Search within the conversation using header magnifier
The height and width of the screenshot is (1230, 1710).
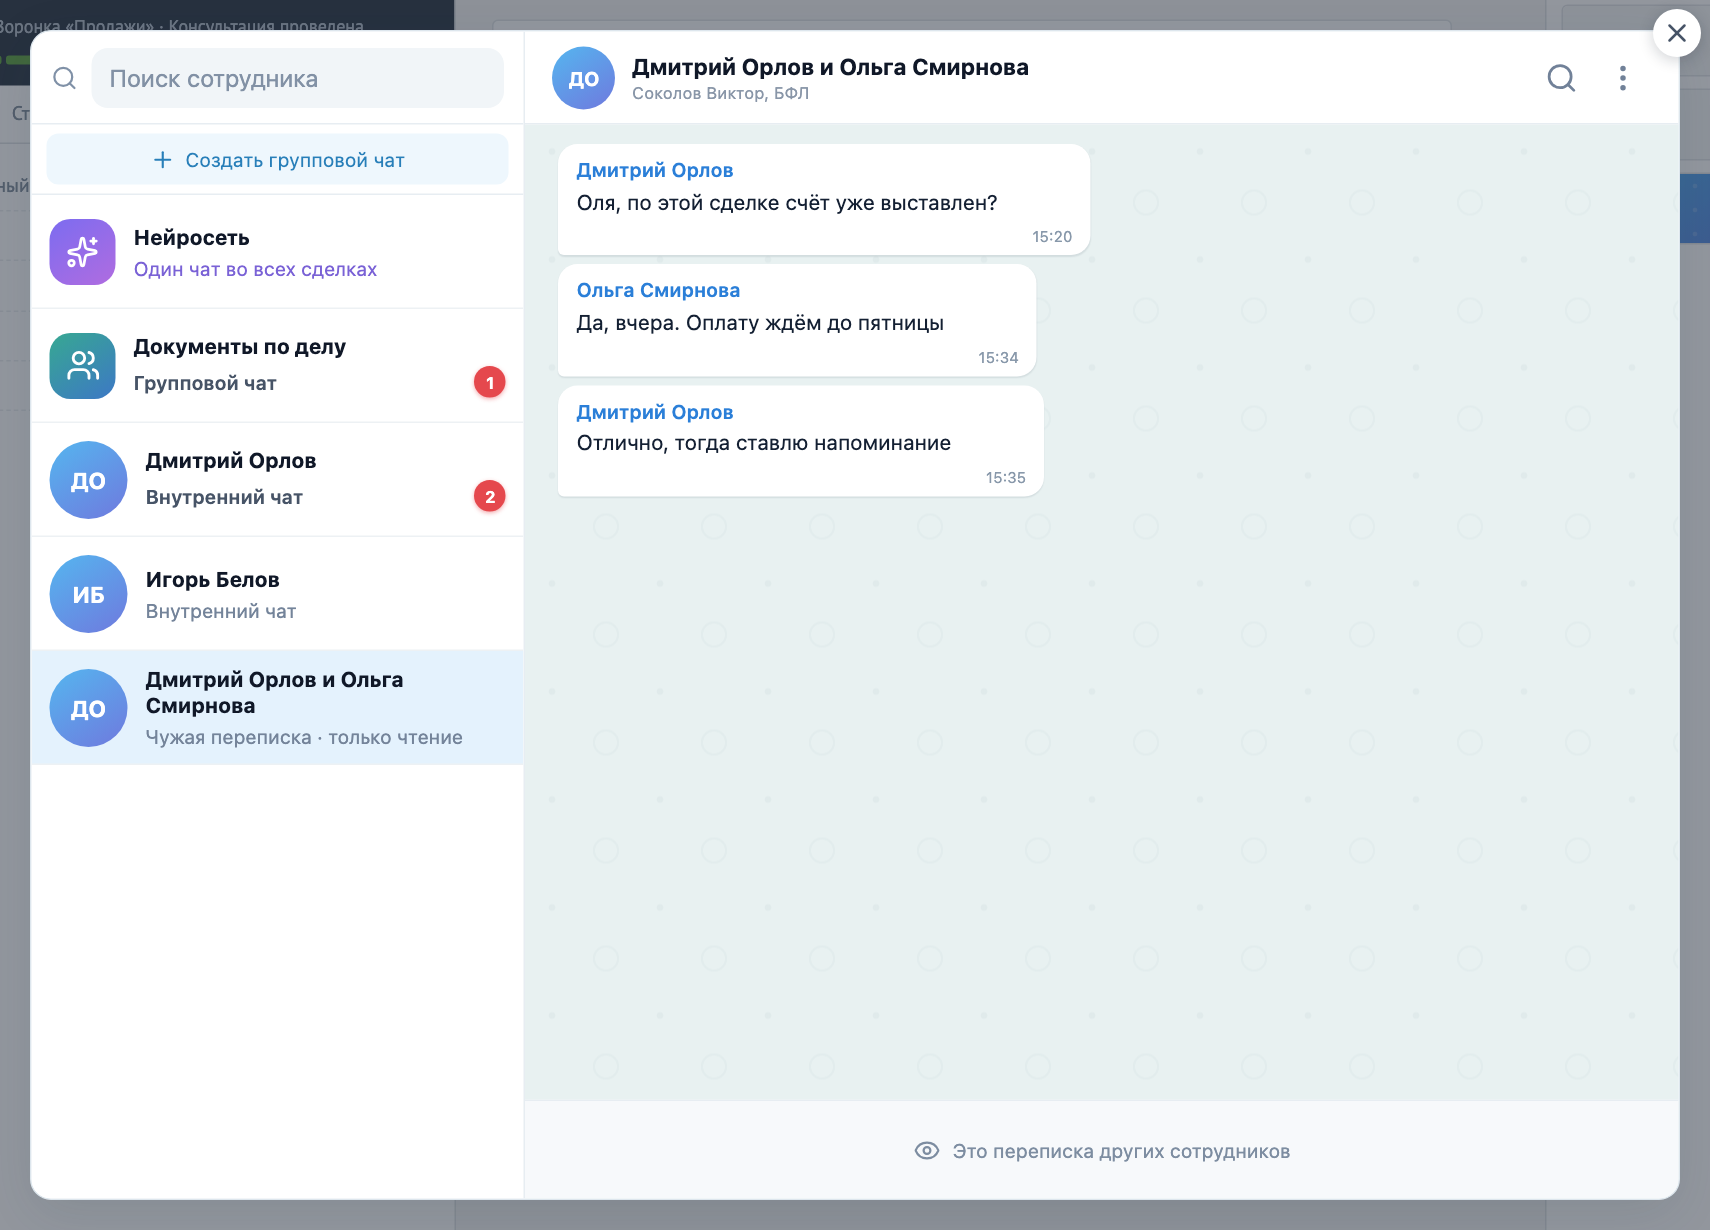pos(1561,78)
